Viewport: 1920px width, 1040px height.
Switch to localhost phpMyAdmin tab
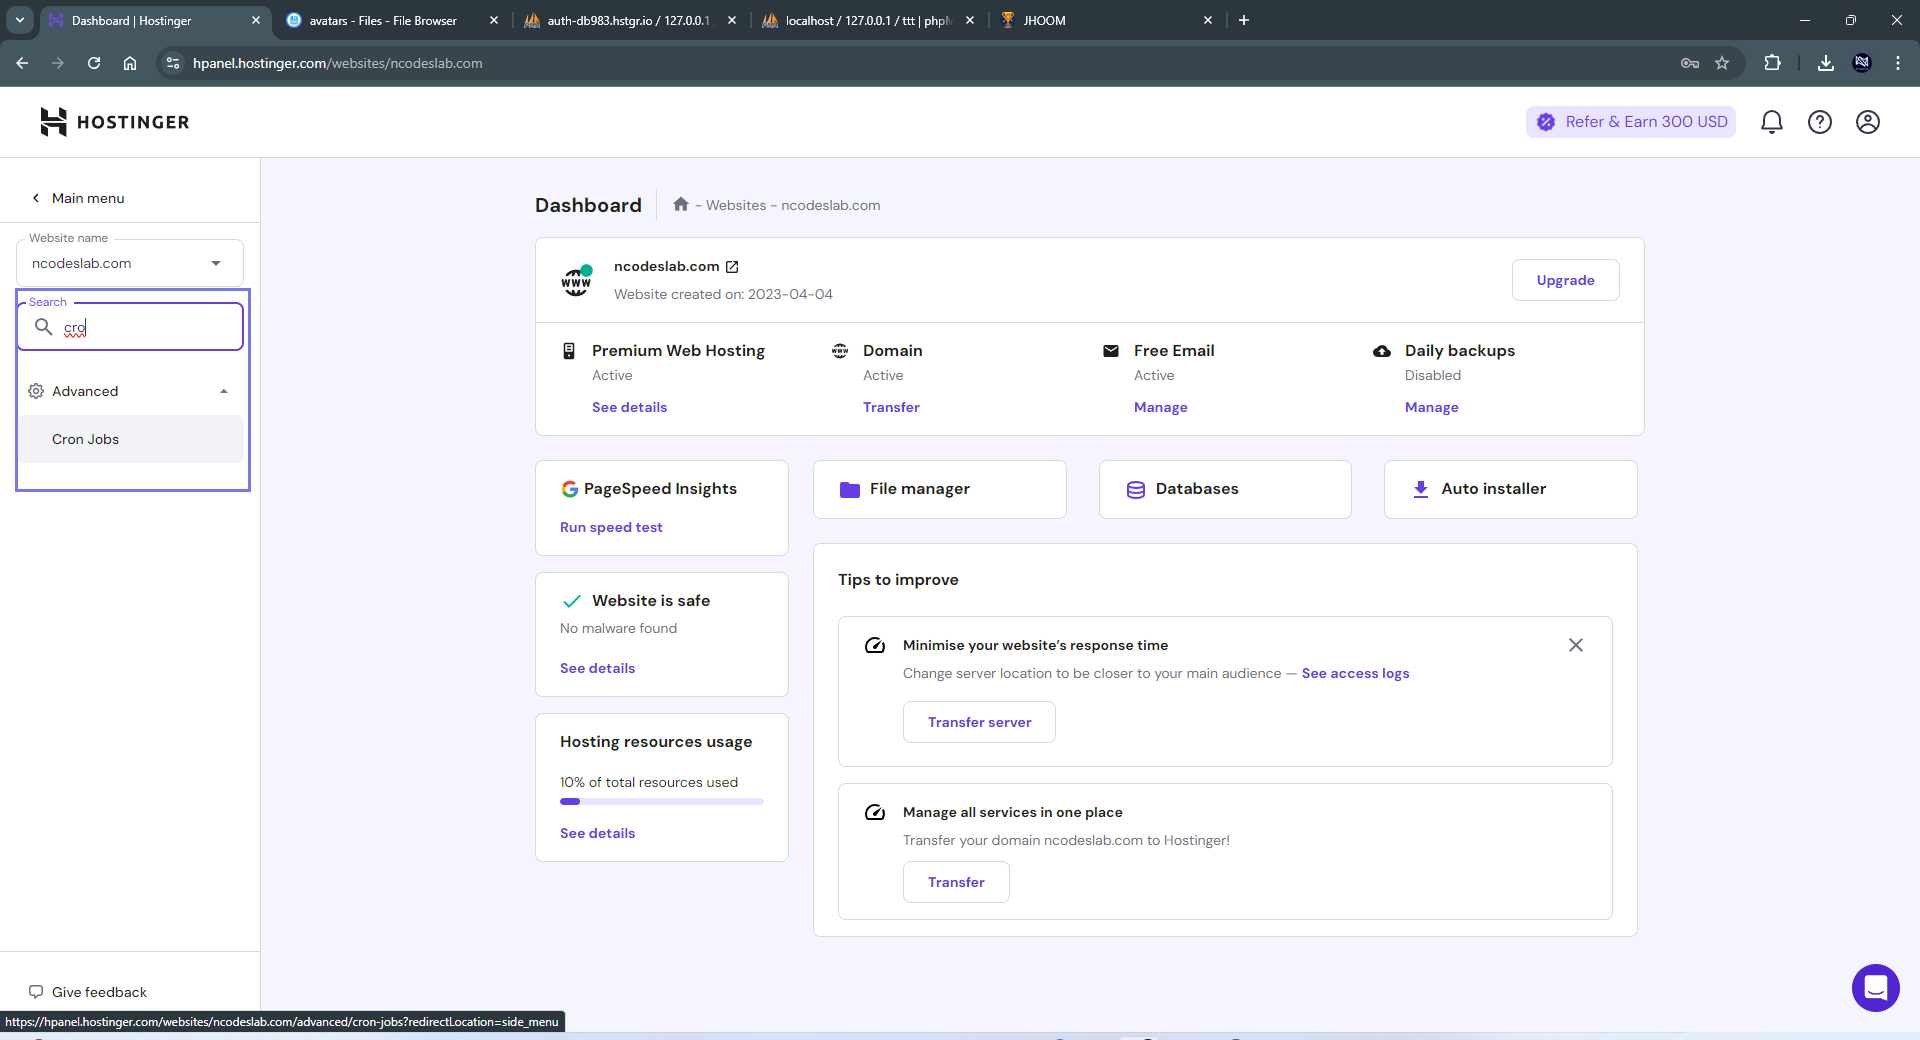tap(867, 20)
